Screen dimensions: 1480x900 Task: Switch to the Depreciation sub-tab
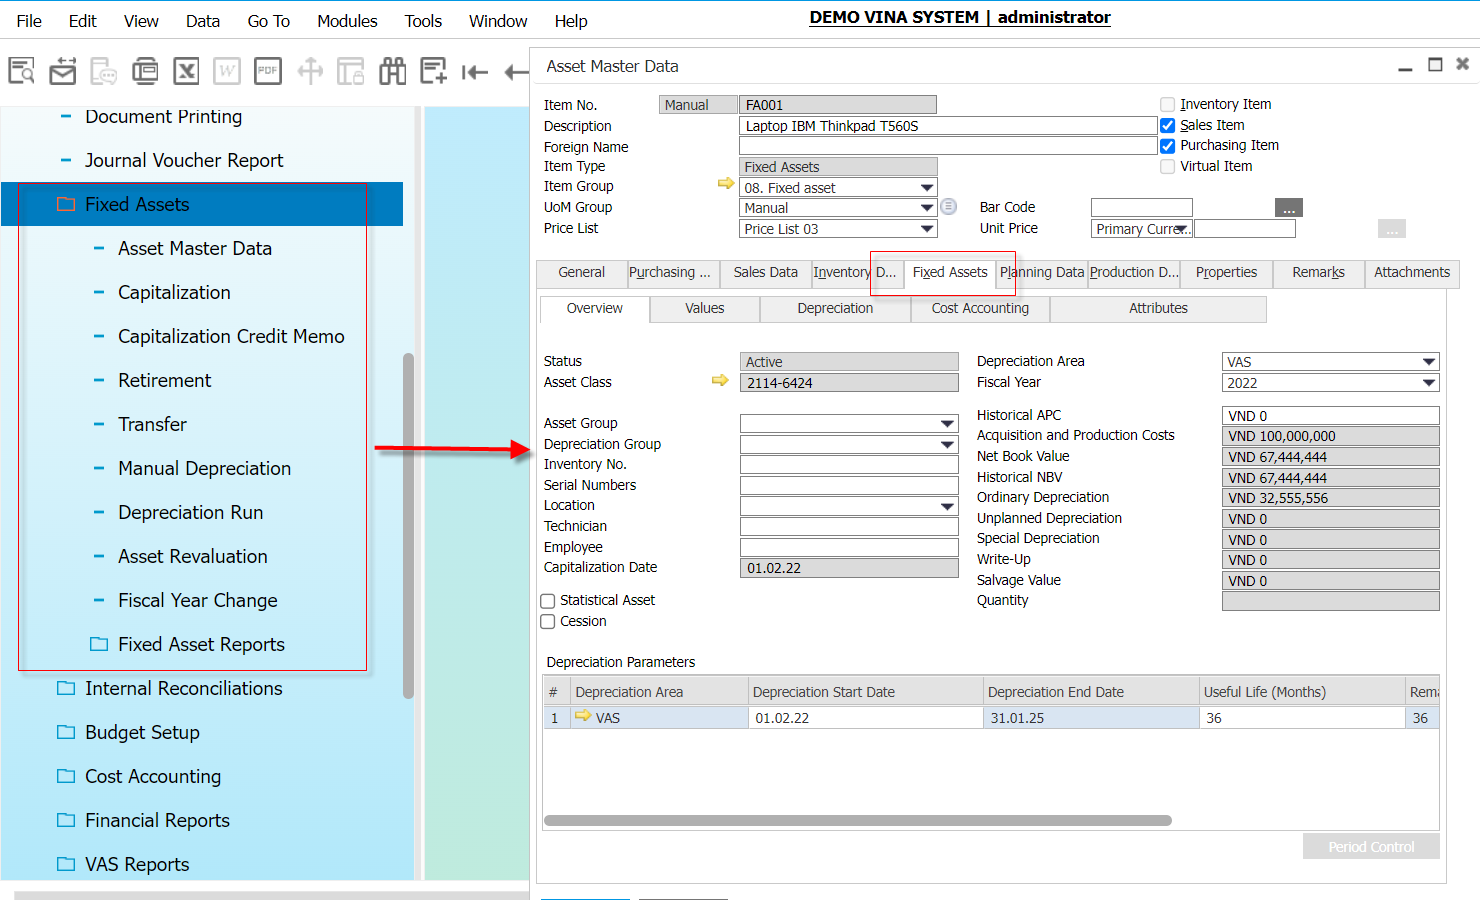click(x=835, y=309)
